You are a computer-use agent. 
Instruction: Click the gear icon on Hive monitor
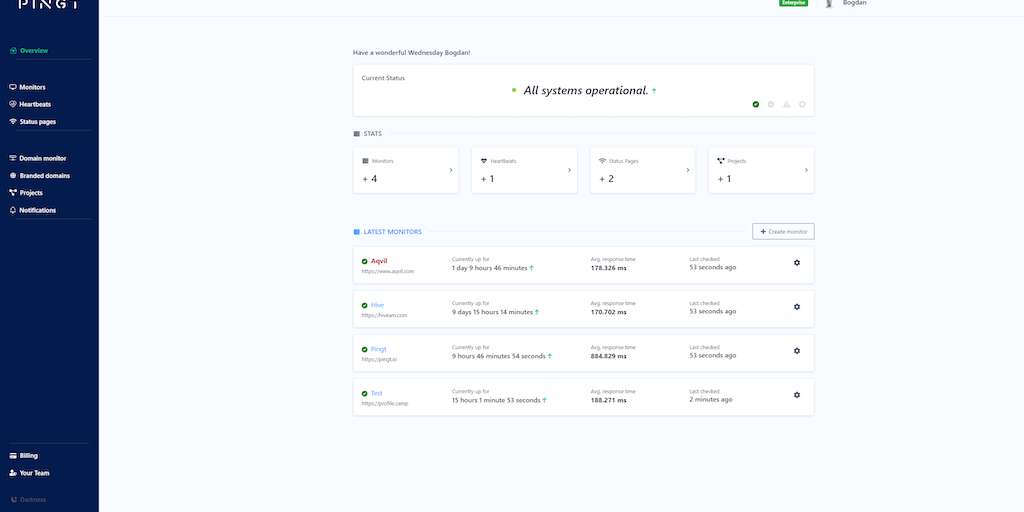pyautogui.click(x=796, y=307)
